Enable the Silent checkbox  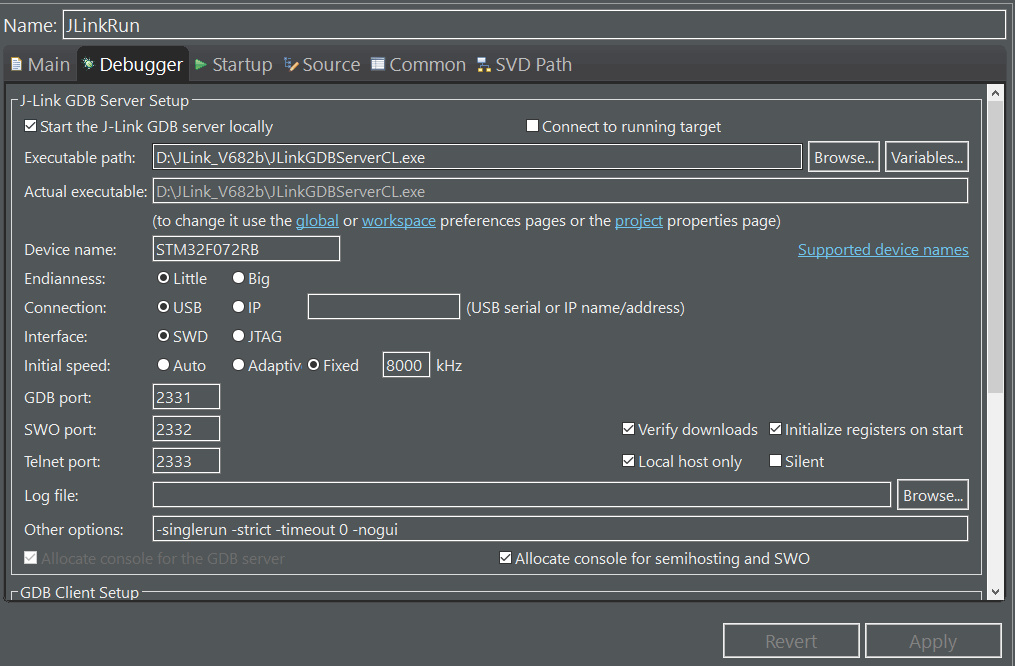tap(775, 461)
